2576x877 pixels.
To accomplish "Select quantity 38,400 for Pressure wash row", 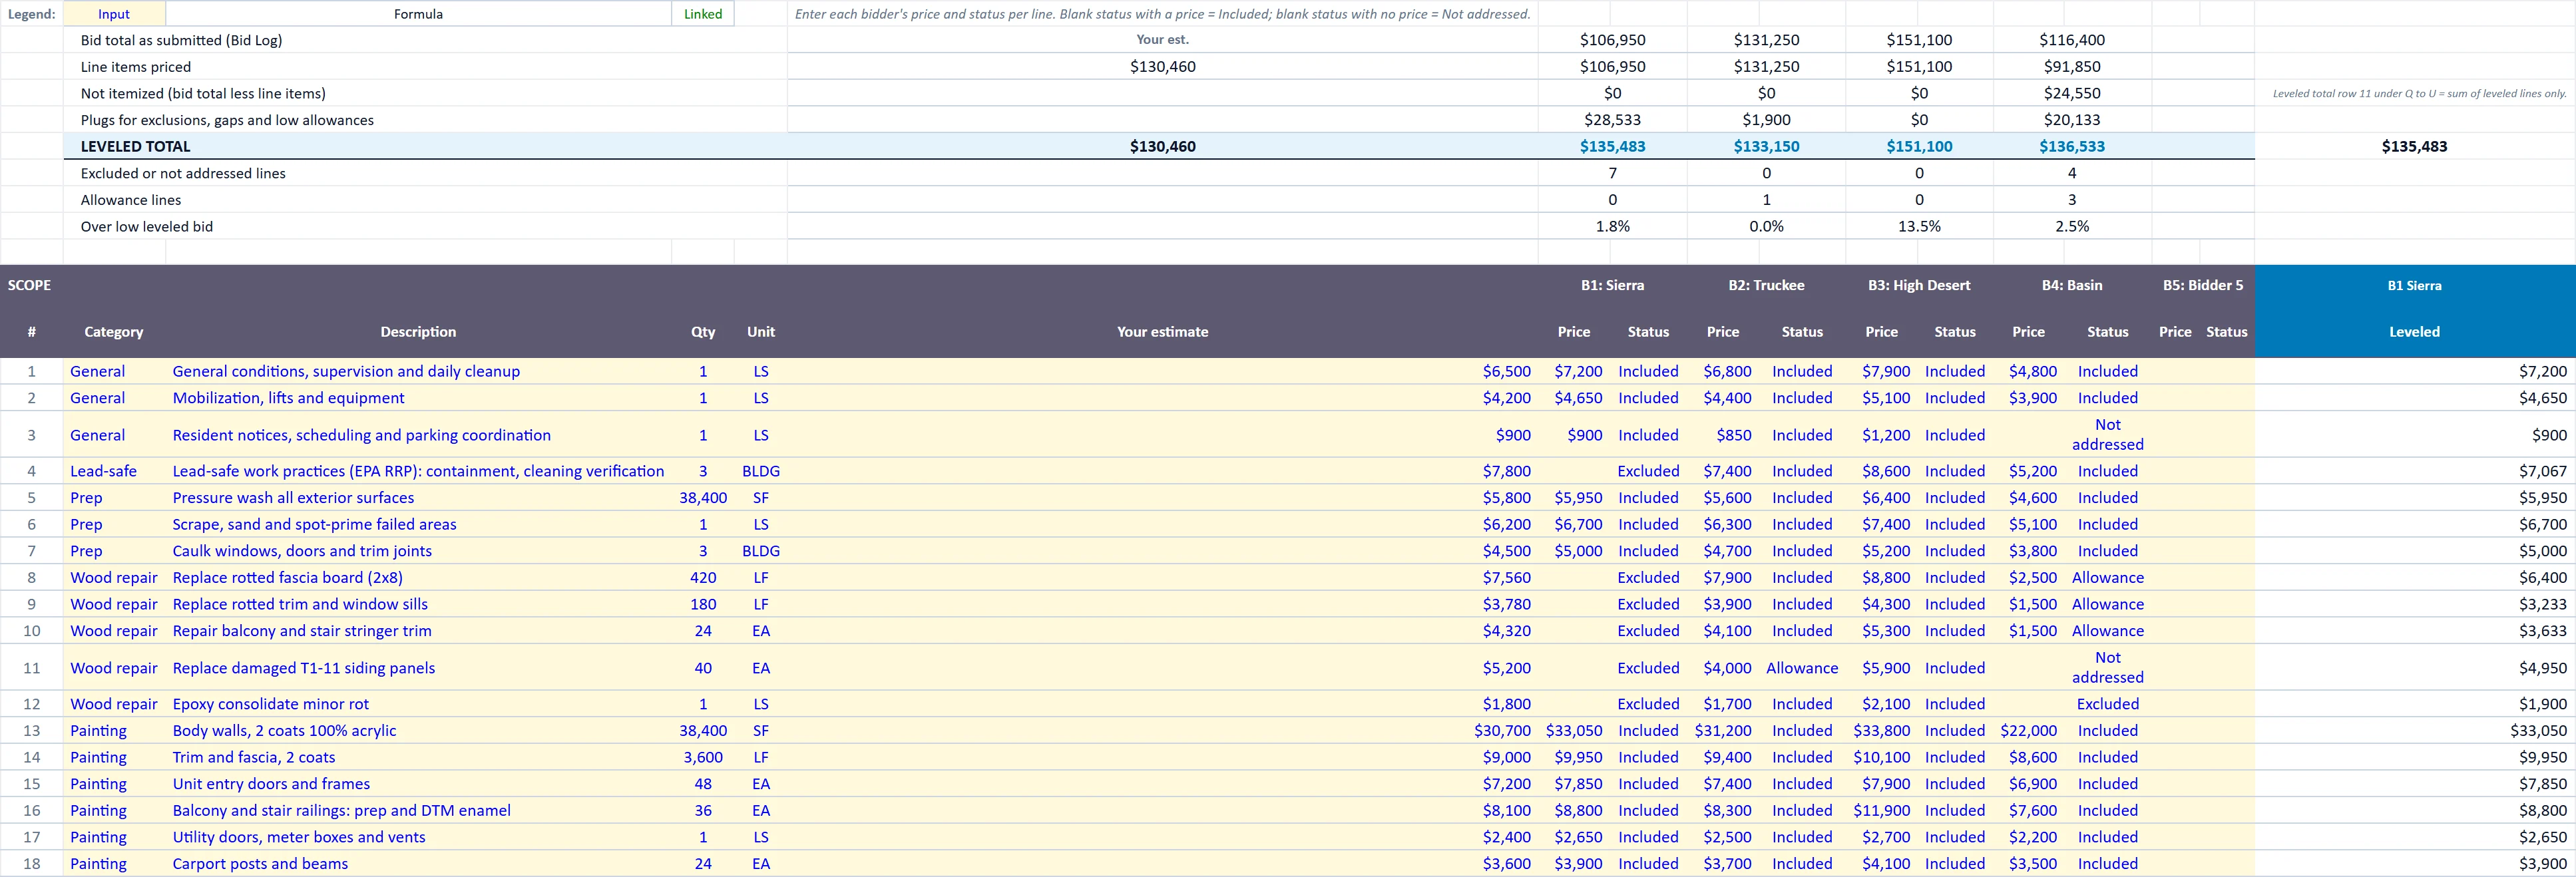I will click(x=703, y=498).
